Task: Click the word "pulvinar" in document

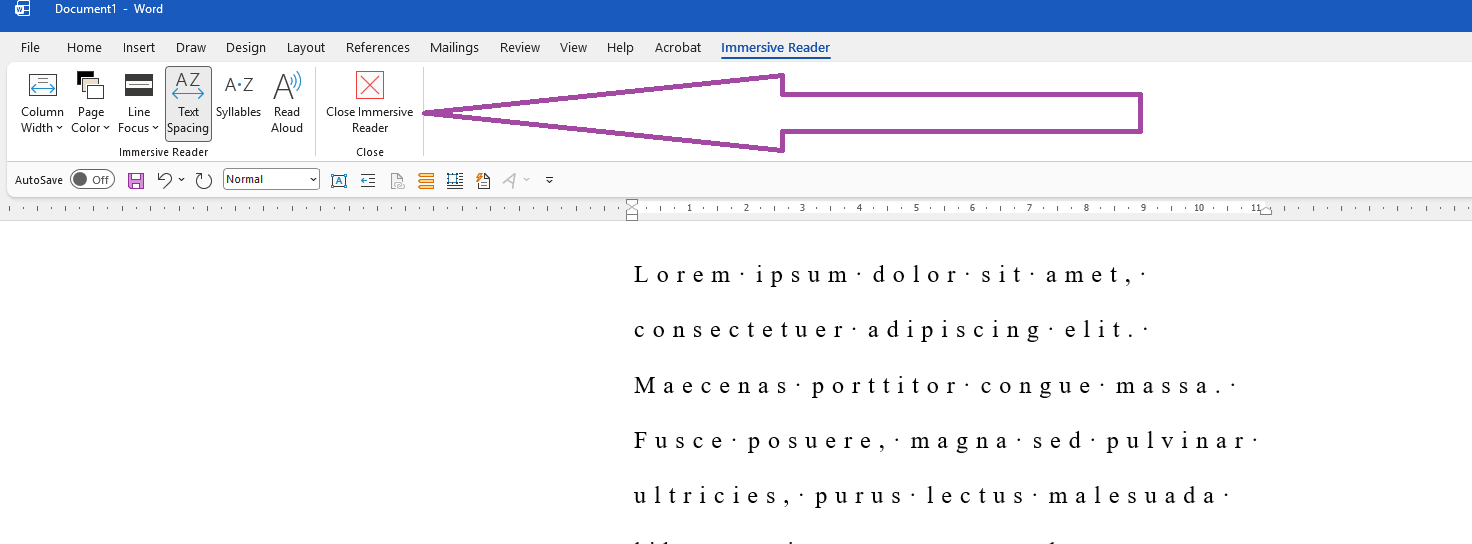Action: 1174,442
